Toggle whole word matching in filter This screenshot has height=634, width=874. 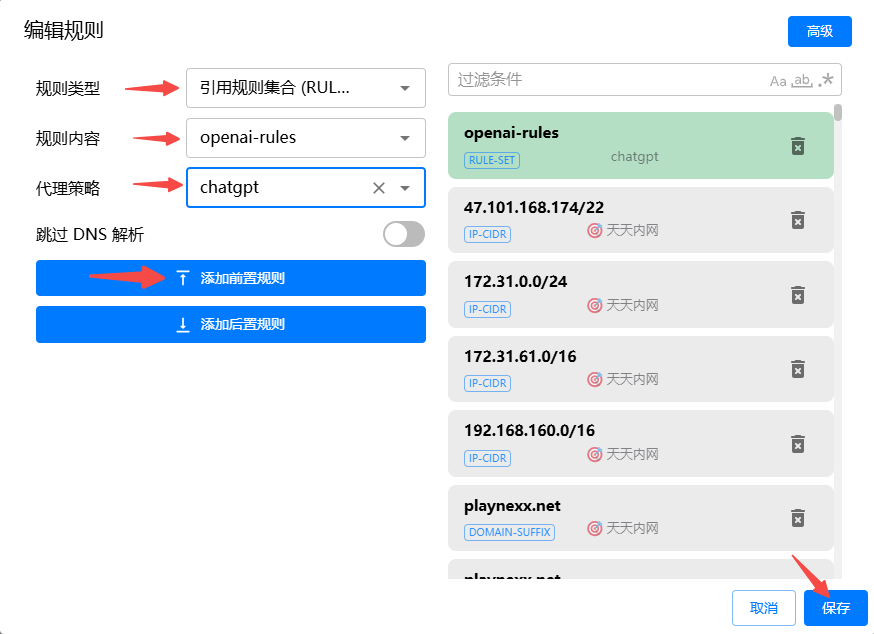(802, 81)
